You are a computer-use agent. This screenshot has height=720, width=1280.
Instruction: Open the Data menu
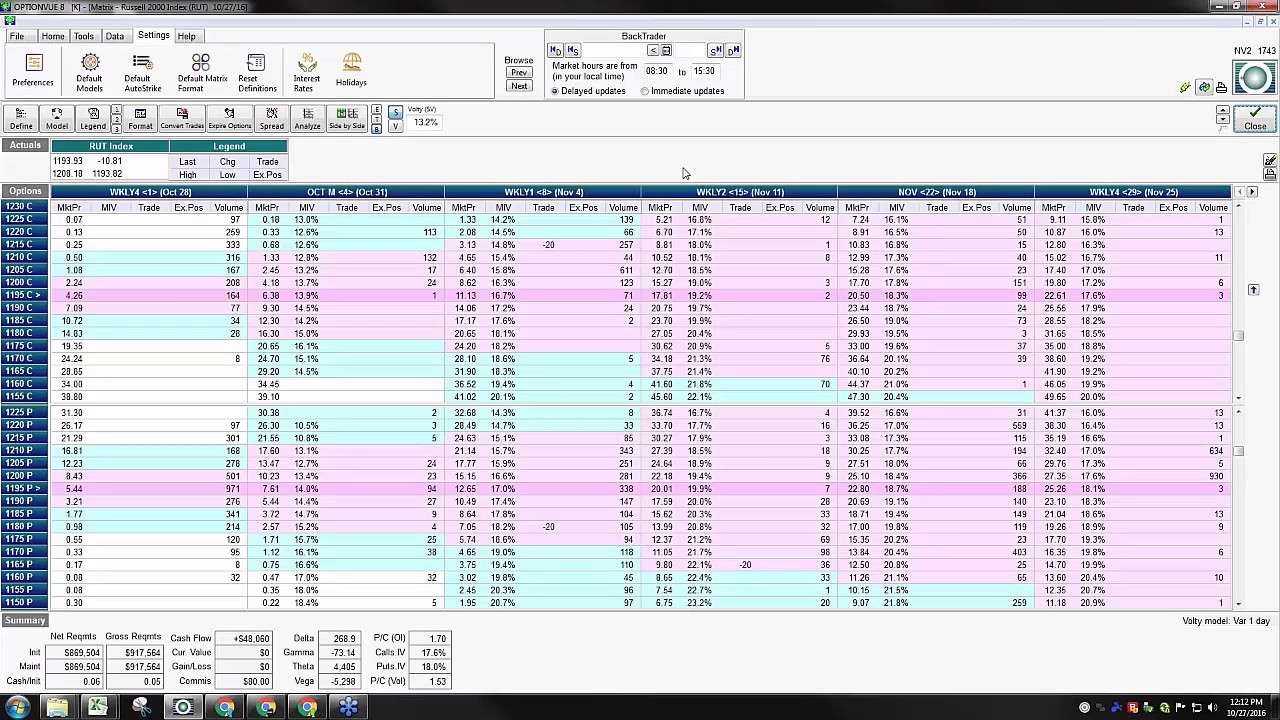coord(115,36)
